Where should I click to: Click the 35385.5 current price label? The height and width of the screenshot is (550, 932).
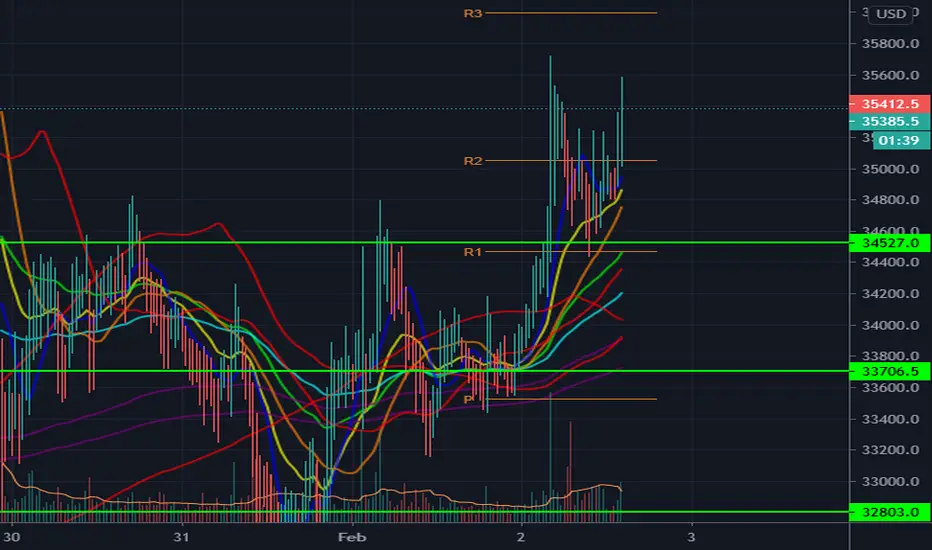click(x=890, y=121)
